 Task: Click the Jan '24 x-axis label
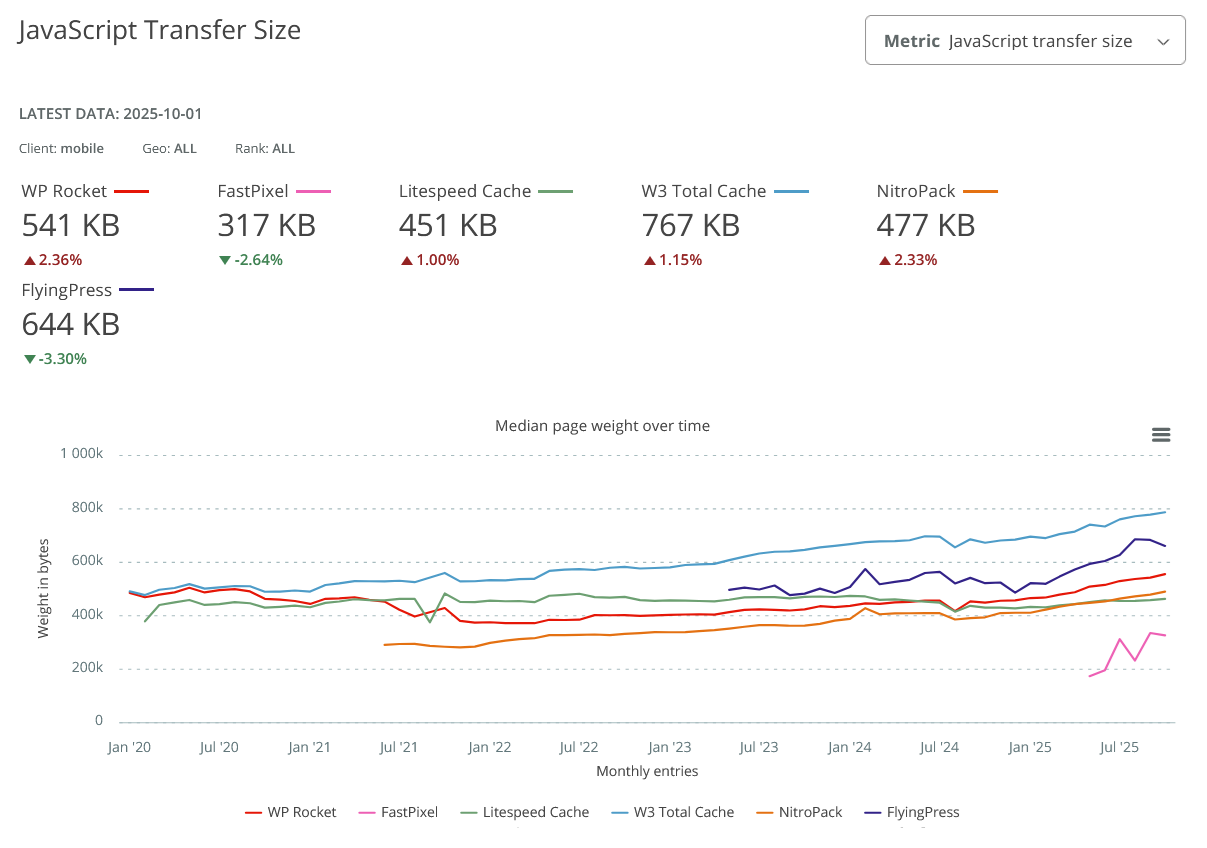click(x=849, y=747)
